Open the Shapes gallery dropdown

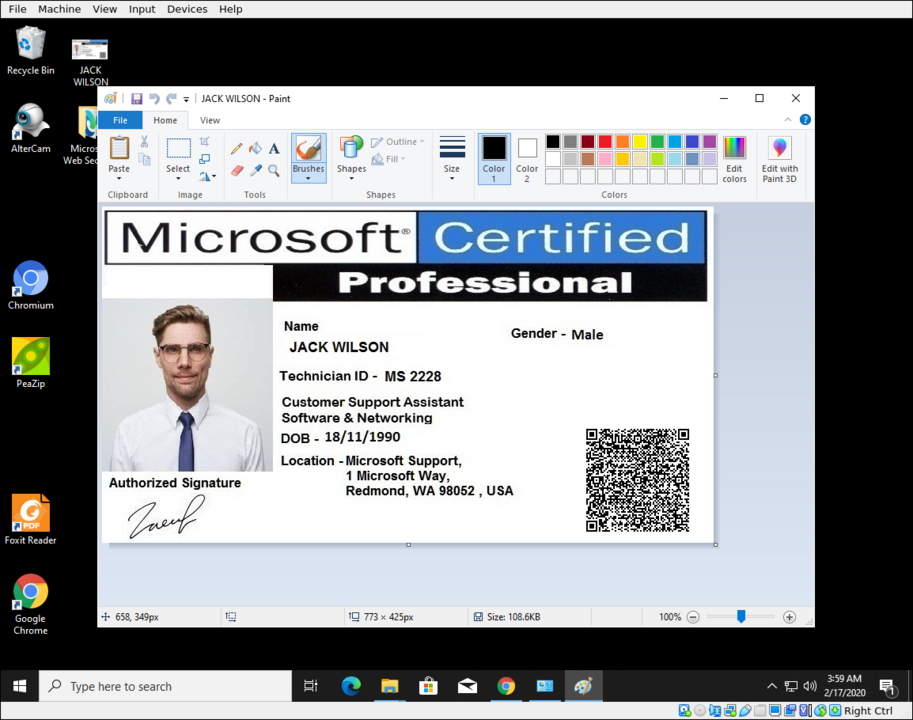[351, 178]
